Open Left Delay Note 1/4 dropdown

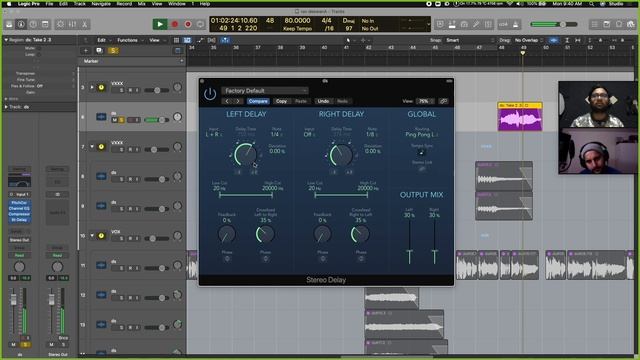(x=276, y=134)
